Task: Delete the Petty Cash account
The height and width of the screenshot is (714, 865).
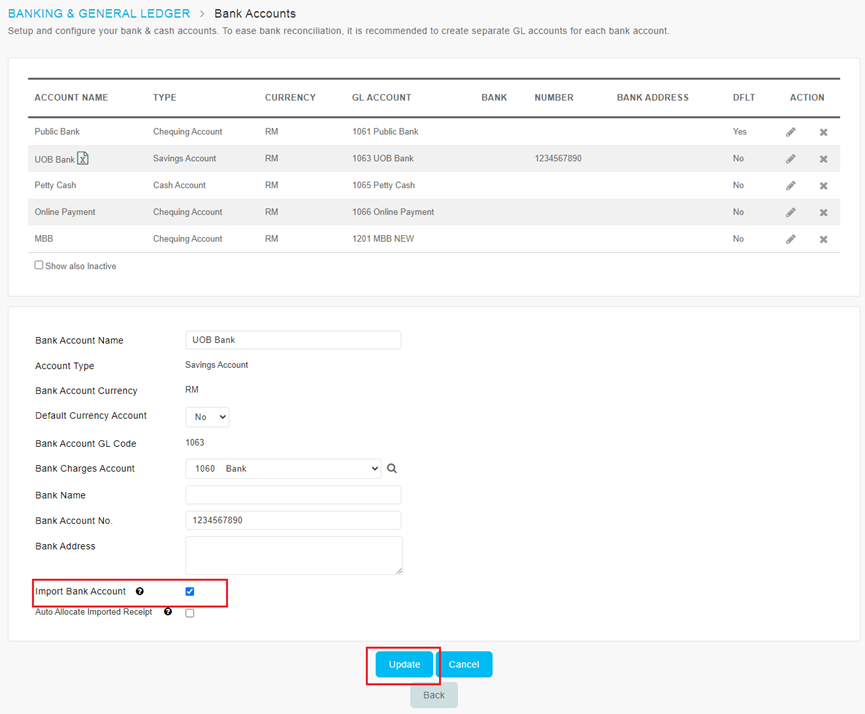Action: 823,186
